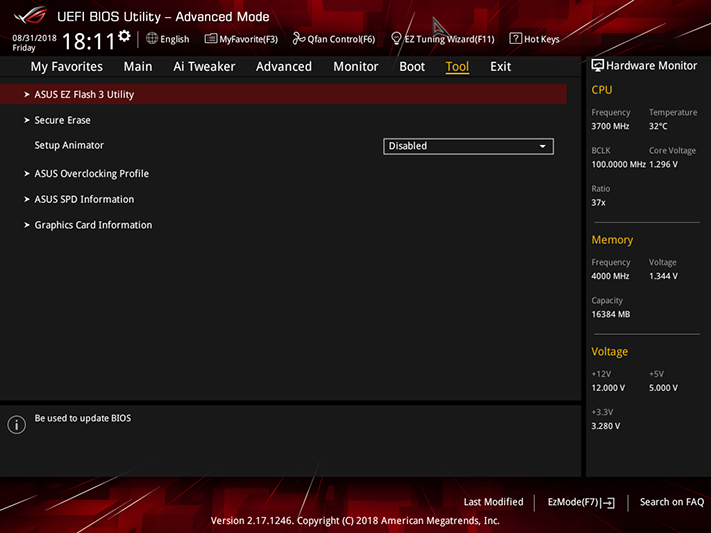Click the globe language icon
Image resolution: width=711 pixels, height=533 pixels.
click(x=152, y=39)
